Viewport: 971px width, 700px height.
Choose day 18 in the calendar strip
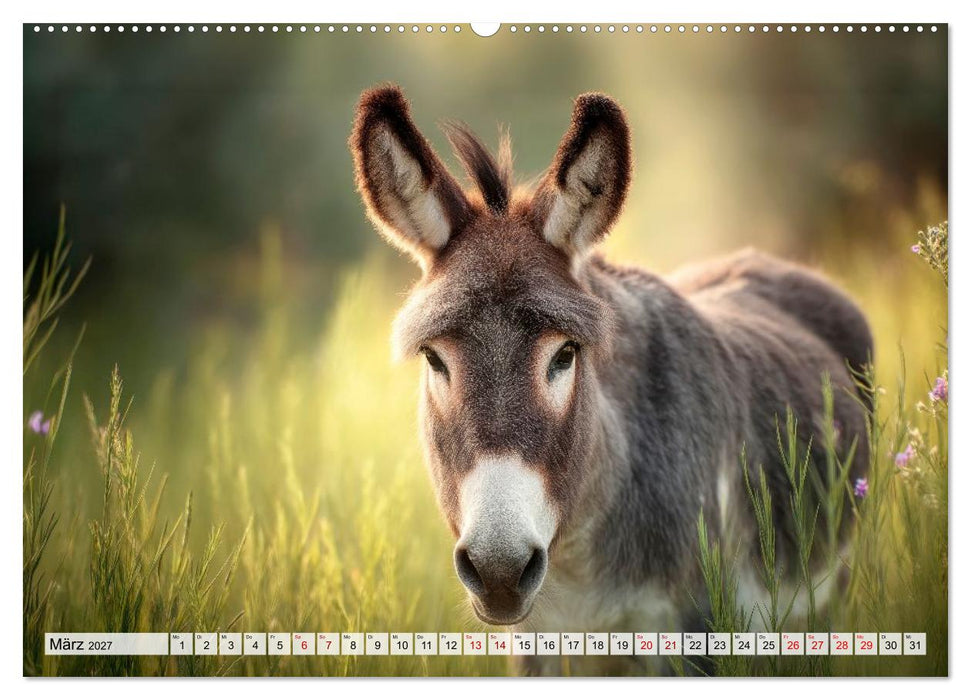[x=597, y=644]
